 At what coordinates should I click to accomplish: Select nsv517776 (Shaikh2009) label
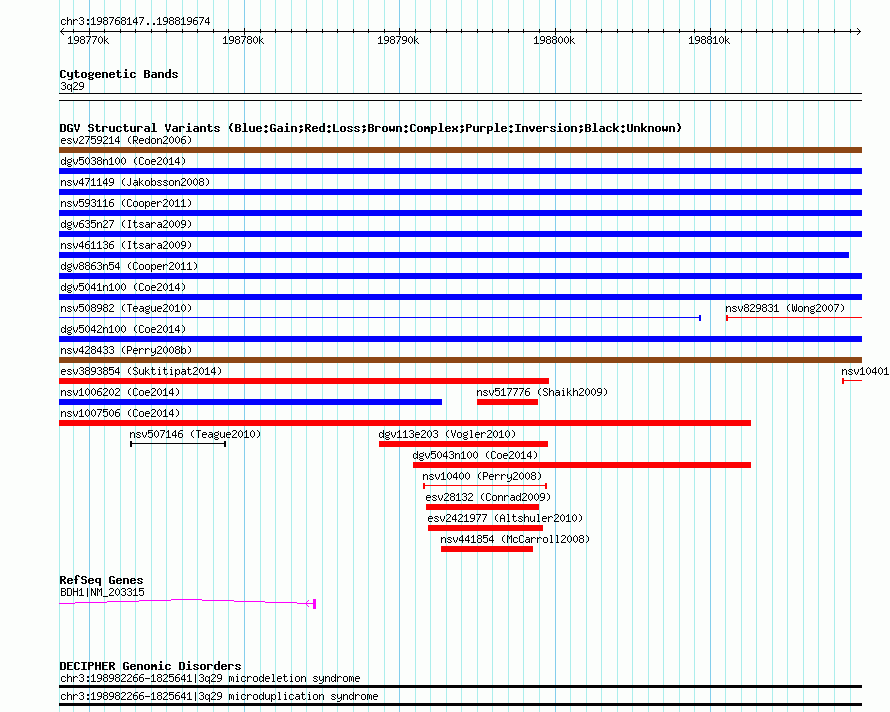542,392
